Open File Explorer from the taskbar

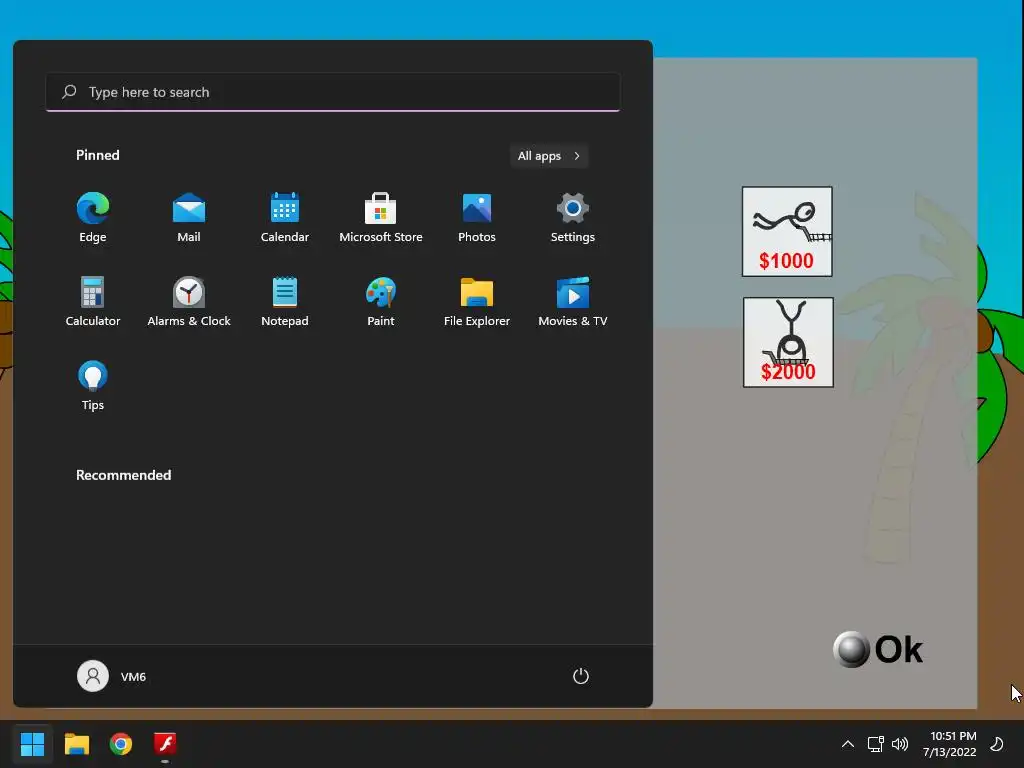[76, 743]
